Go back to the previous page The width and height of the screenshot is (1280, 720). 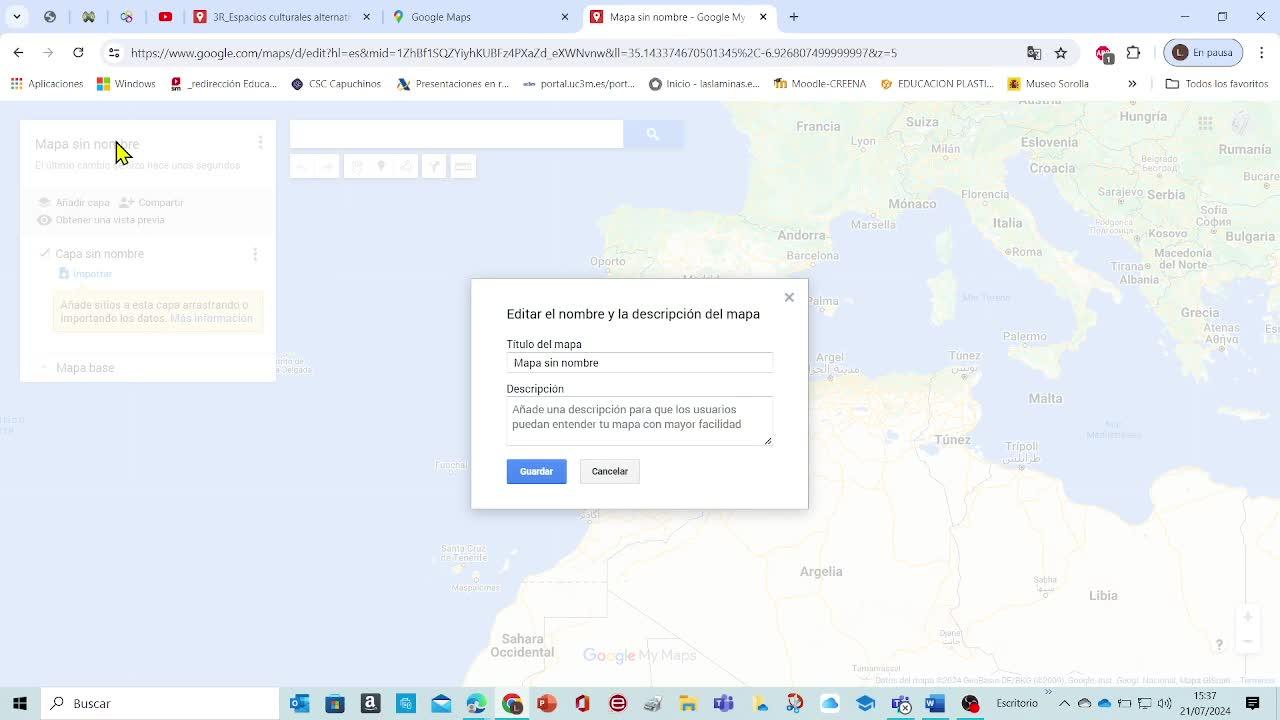pyautogui.click(x=19, y=53)
